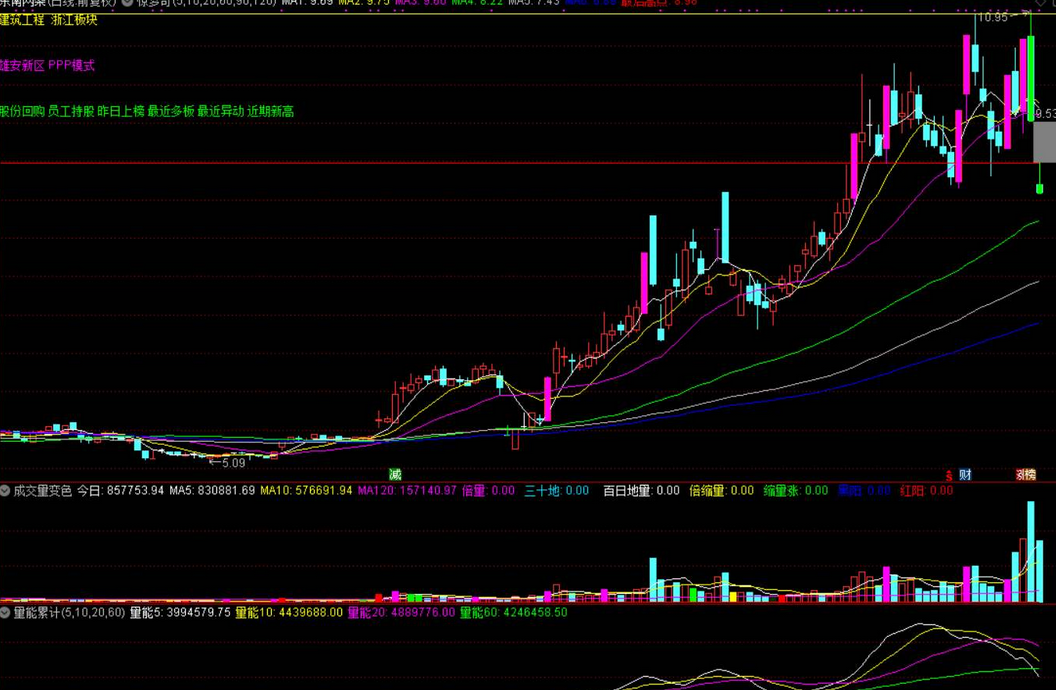Open the PPP模式 concept tag
Image resolution: width=1056 pixels, height=690 pixels.
click(71, 65)
